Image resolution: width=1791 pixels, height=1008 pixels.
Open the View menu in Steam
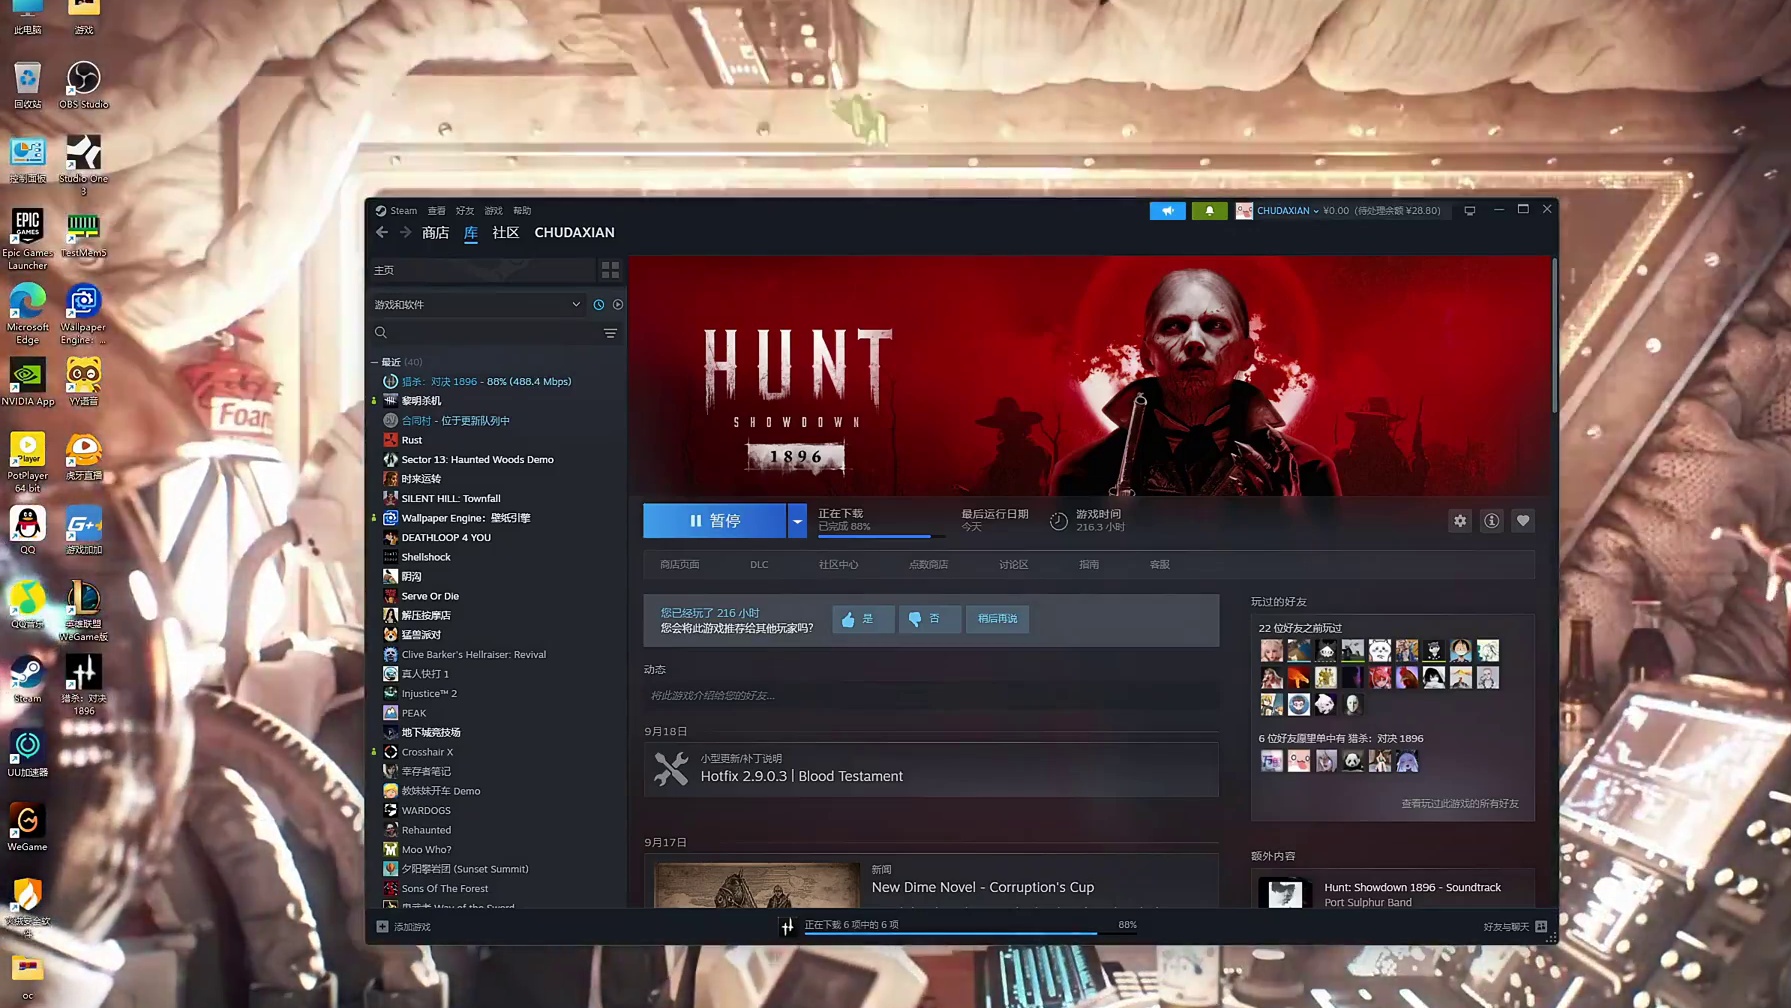pyautogui.click(x=437, y=211)
